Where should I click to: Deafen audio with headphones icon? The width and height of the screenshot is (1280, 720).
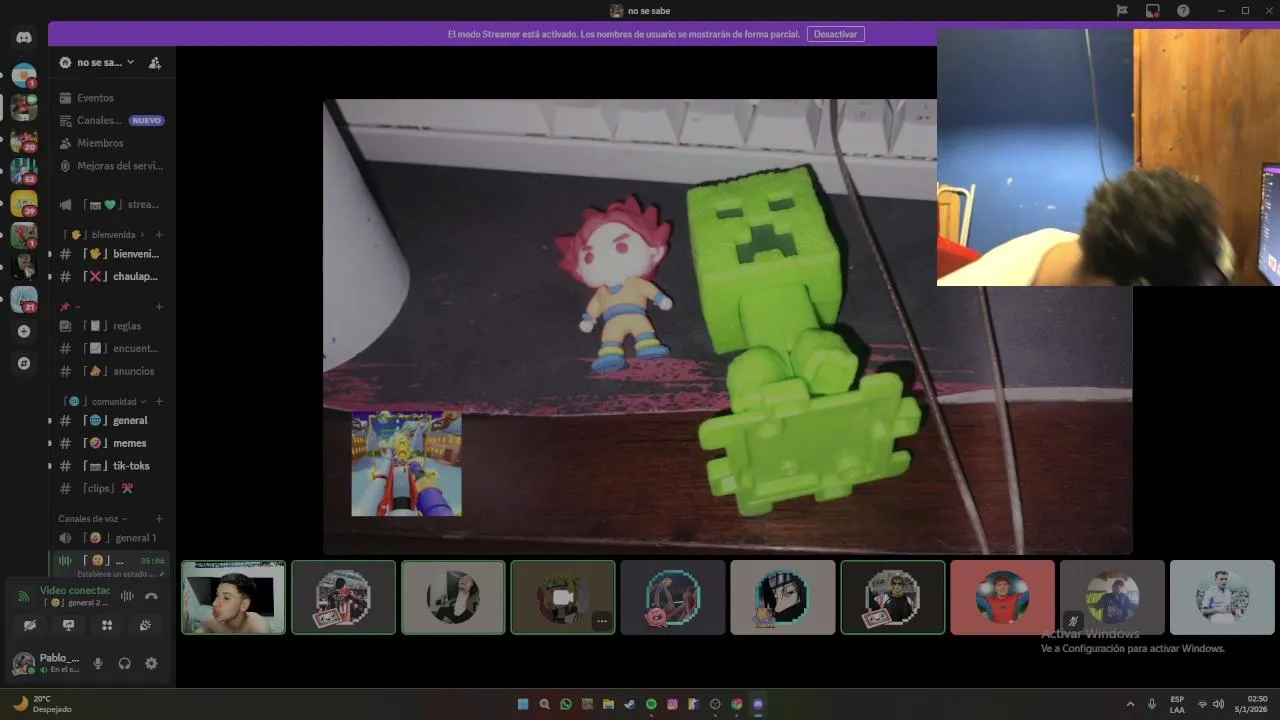point(125,663)
